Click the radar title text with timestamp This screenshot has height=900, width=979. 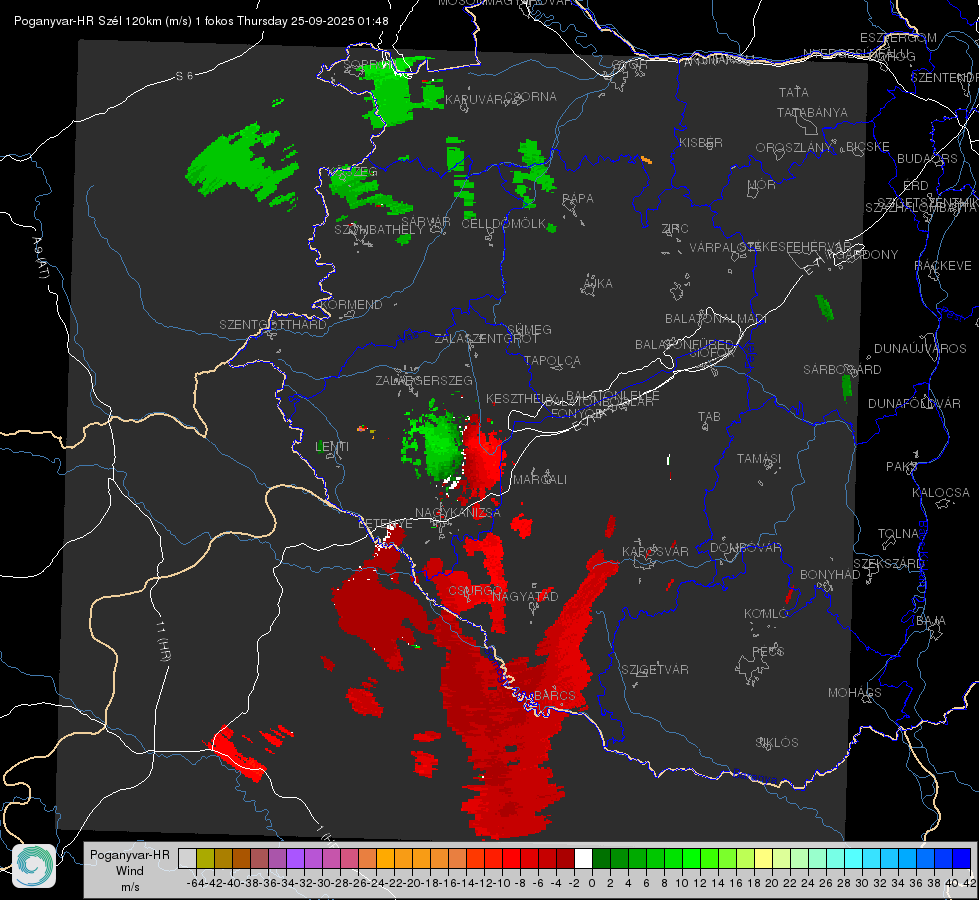pos(201,21)
